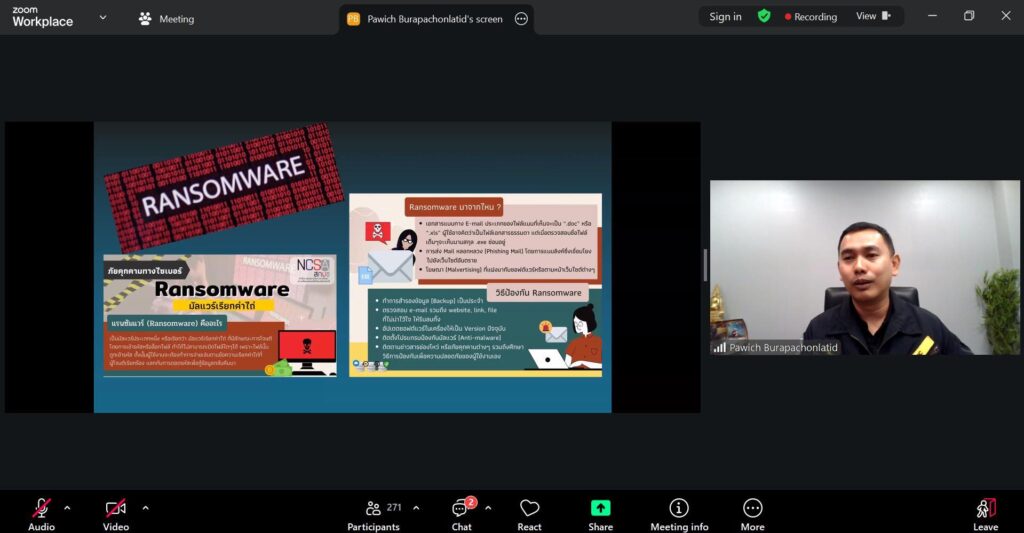Expand video options caret beside Video
The width and height of the screenshot is (1024, 533).
click(145, 508)
